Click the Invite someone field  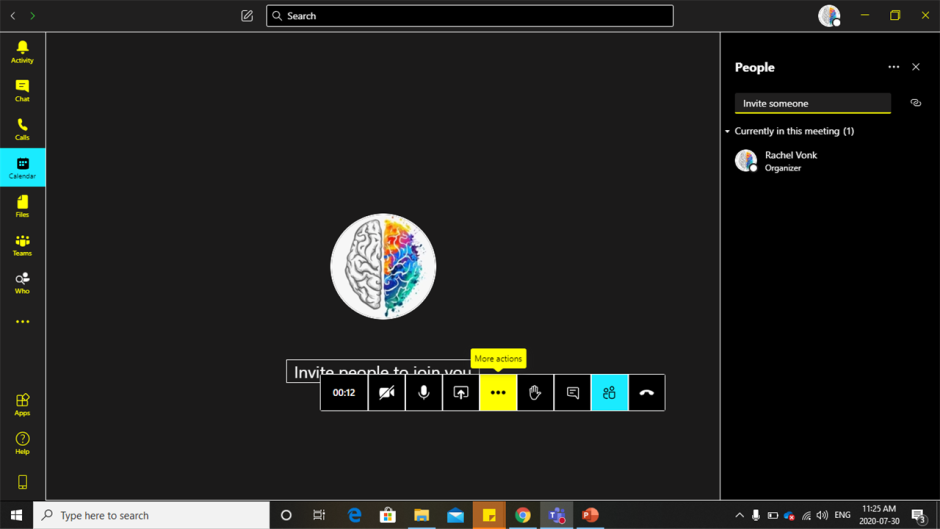pos(812,103)
